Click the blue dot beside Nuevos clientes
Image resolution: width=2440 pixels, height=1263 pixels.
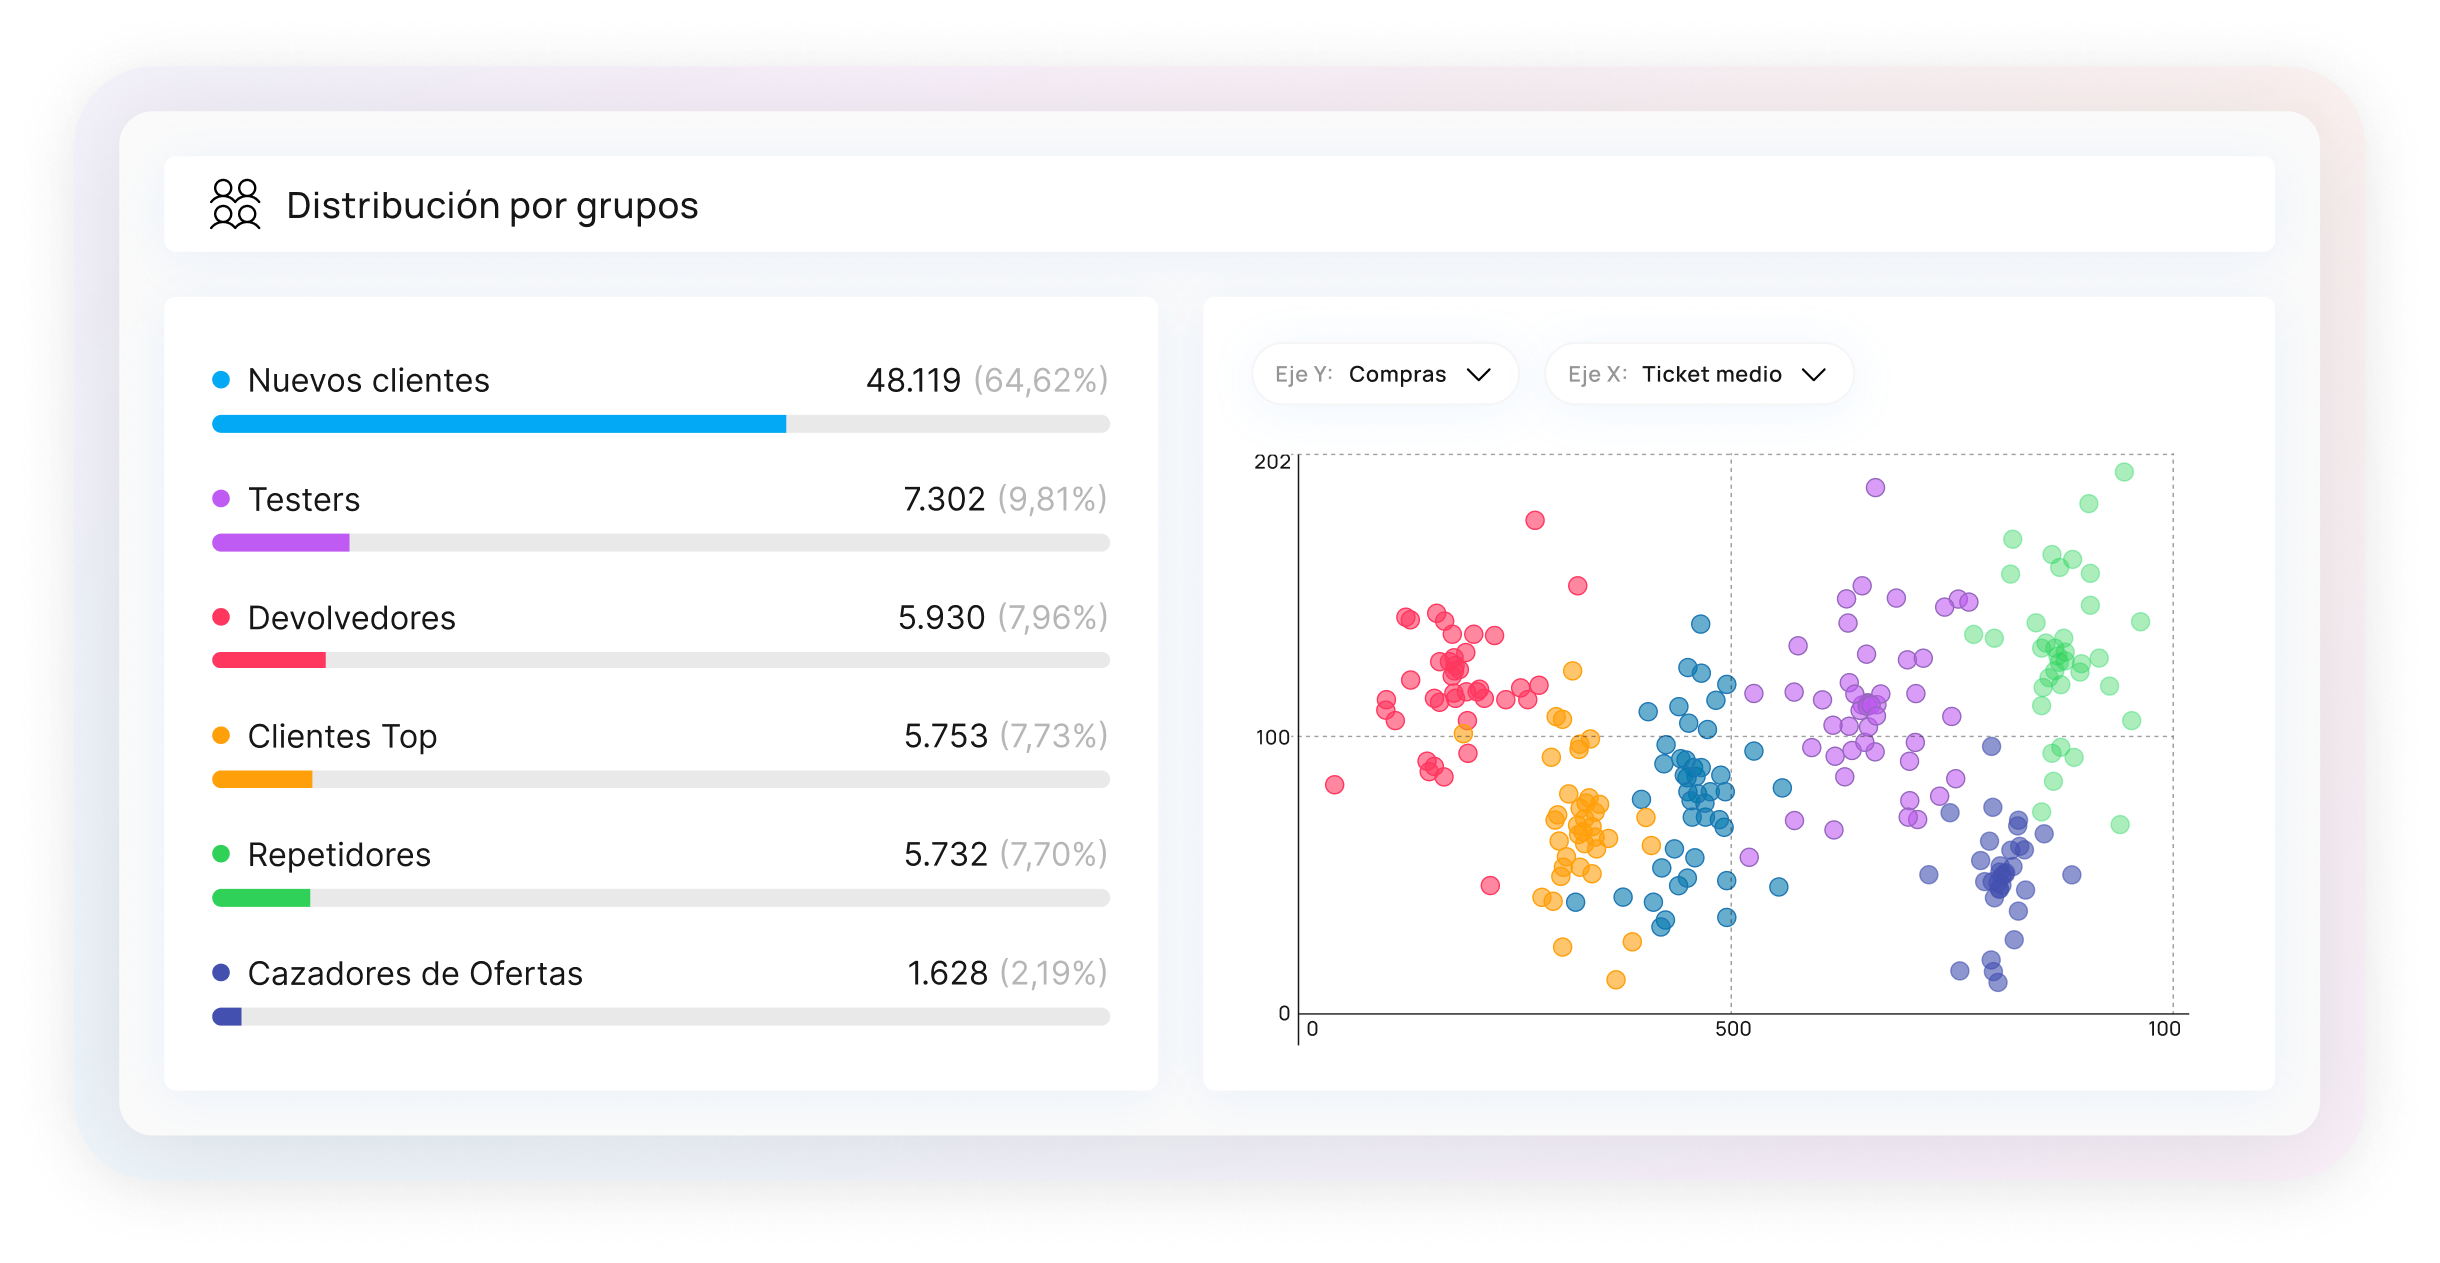pos(222,380)
